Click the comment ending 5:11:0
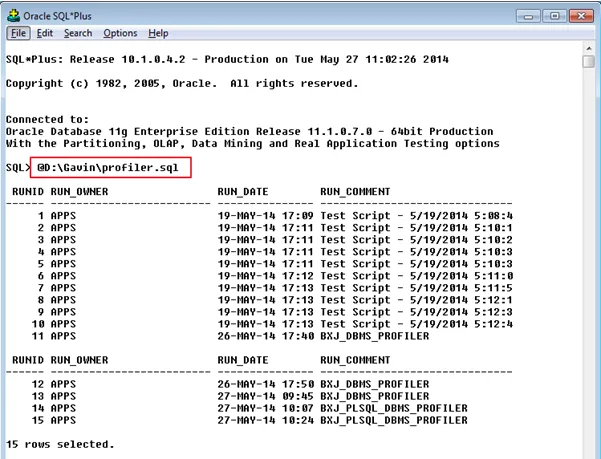This screenshot has height=459, width=601. tap(417, 276)
